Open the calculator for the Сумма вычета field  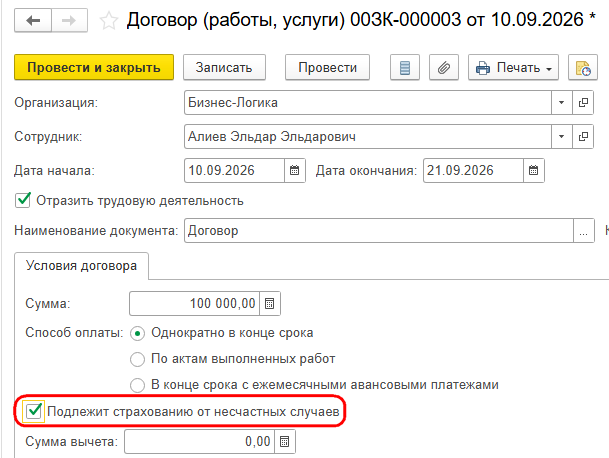tap(284, 441)
